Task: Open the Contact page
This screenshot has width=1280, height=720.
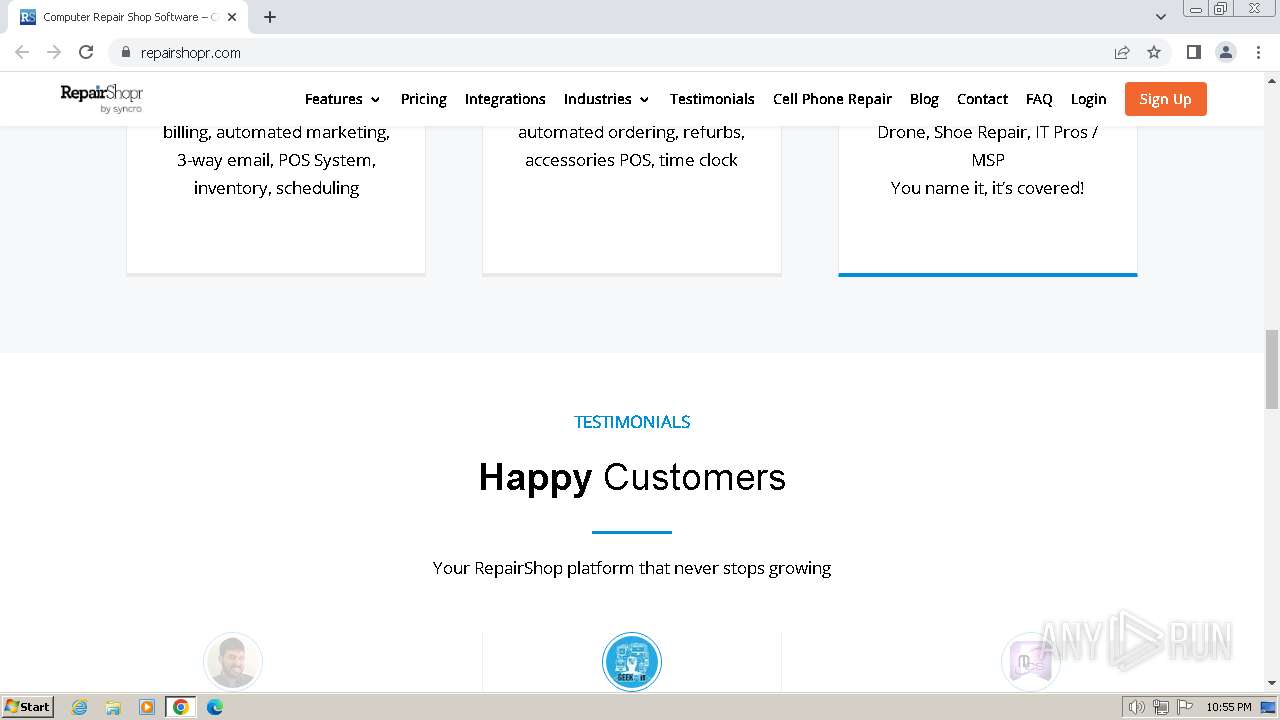Action: coord(982,99)
